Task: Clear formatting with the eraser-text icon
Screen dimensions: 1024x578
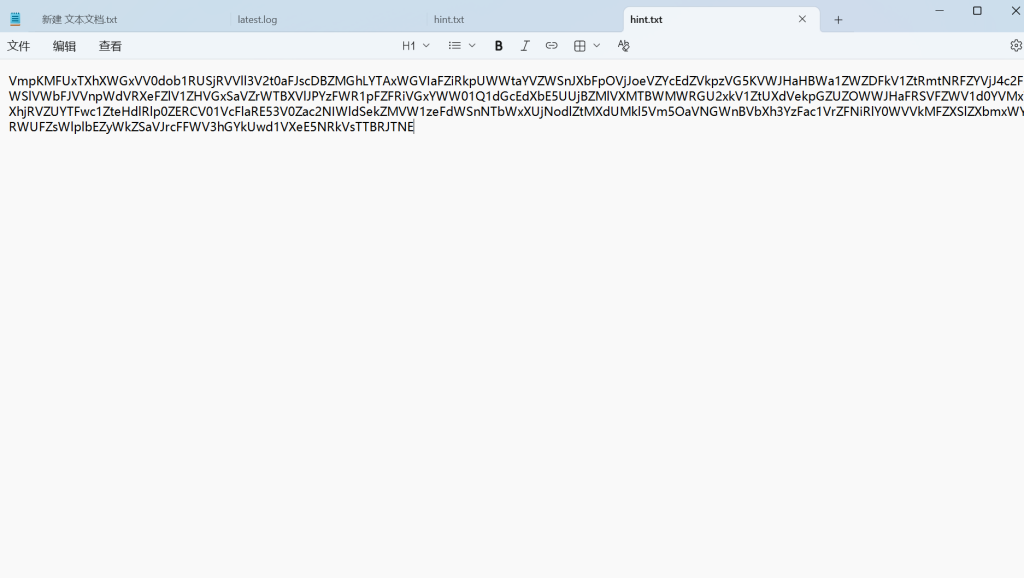Action: pos(624,46)
